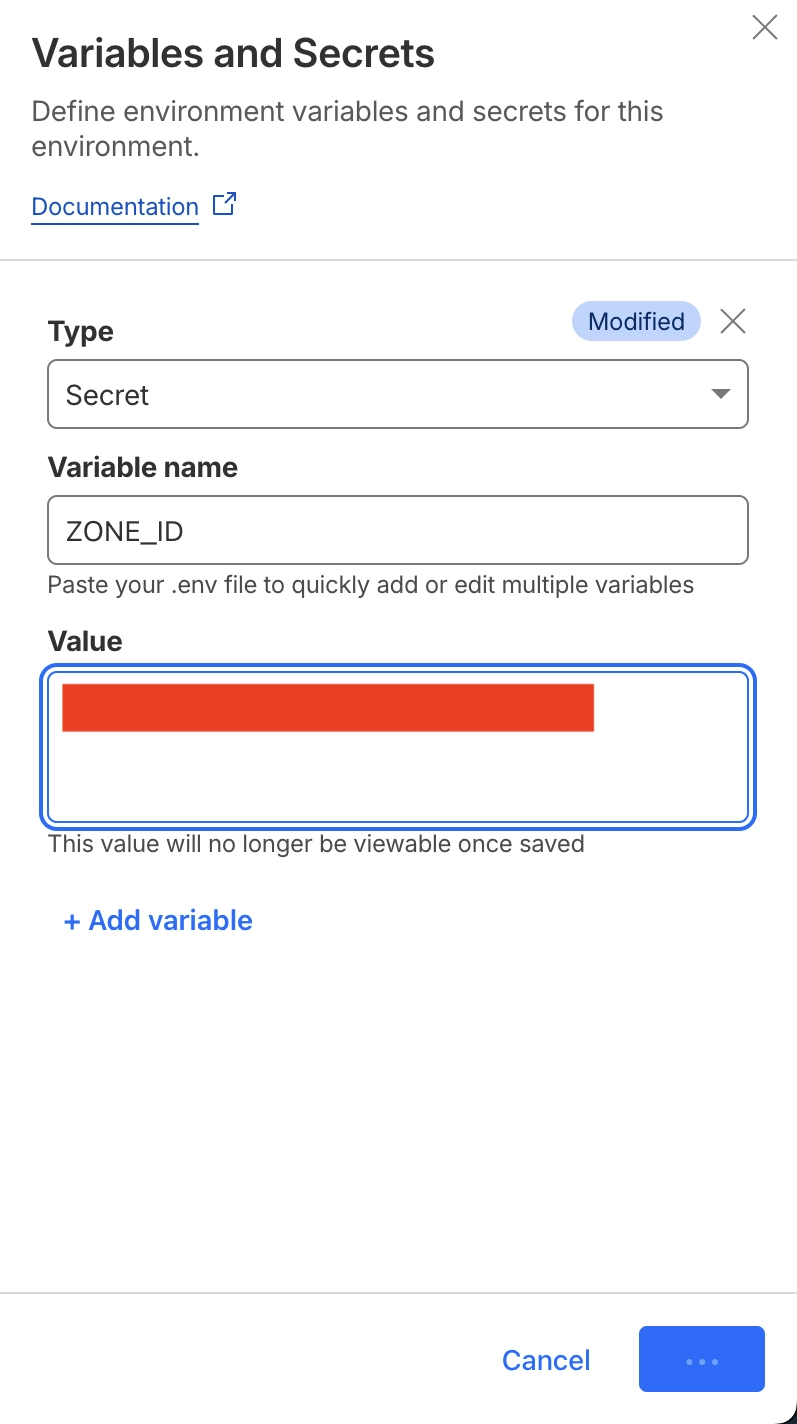Click the Cancel button
This screenshot has height=1424, width=797.
pyautogui.click(x=546, y=1360)
